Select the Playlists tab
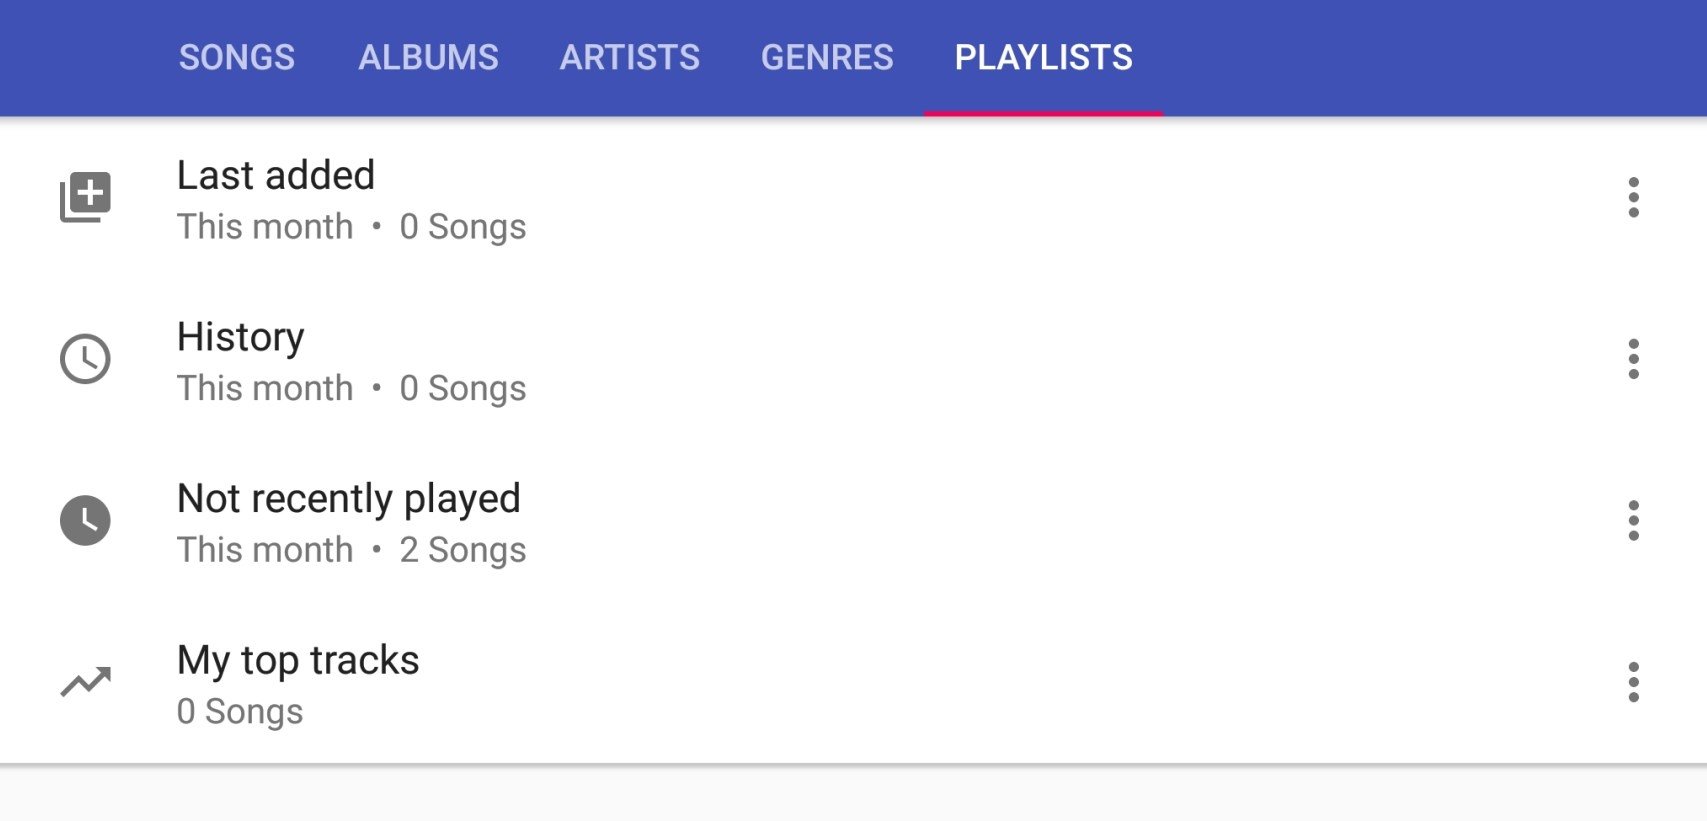This screenshot has width=1707, height=821. [1043, 57]
